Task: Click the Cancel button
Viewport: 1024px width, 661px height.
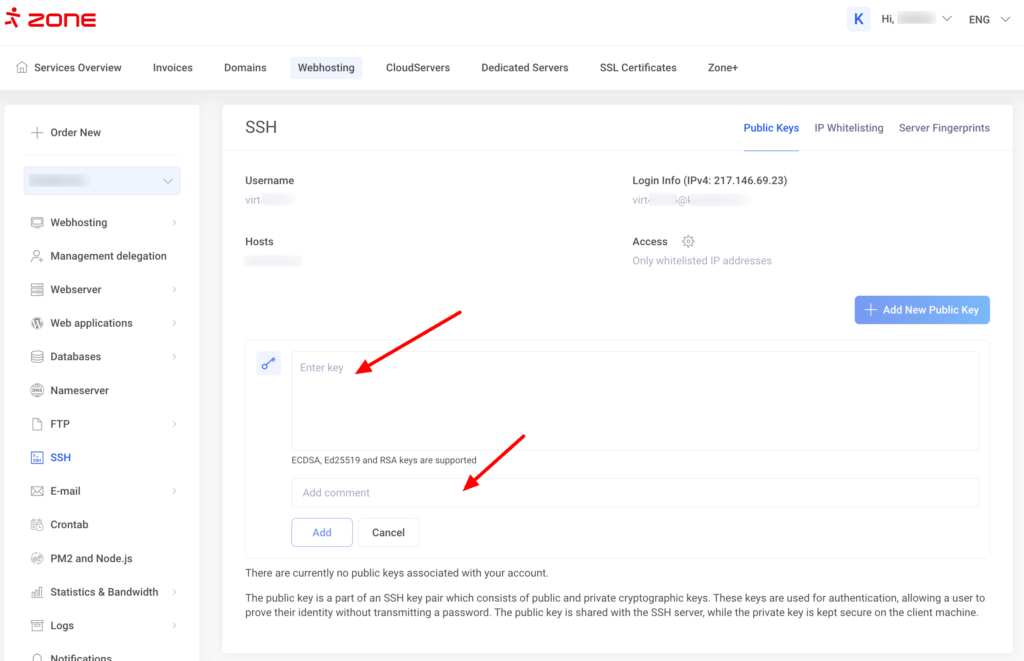Action: [x=388, y=532]
